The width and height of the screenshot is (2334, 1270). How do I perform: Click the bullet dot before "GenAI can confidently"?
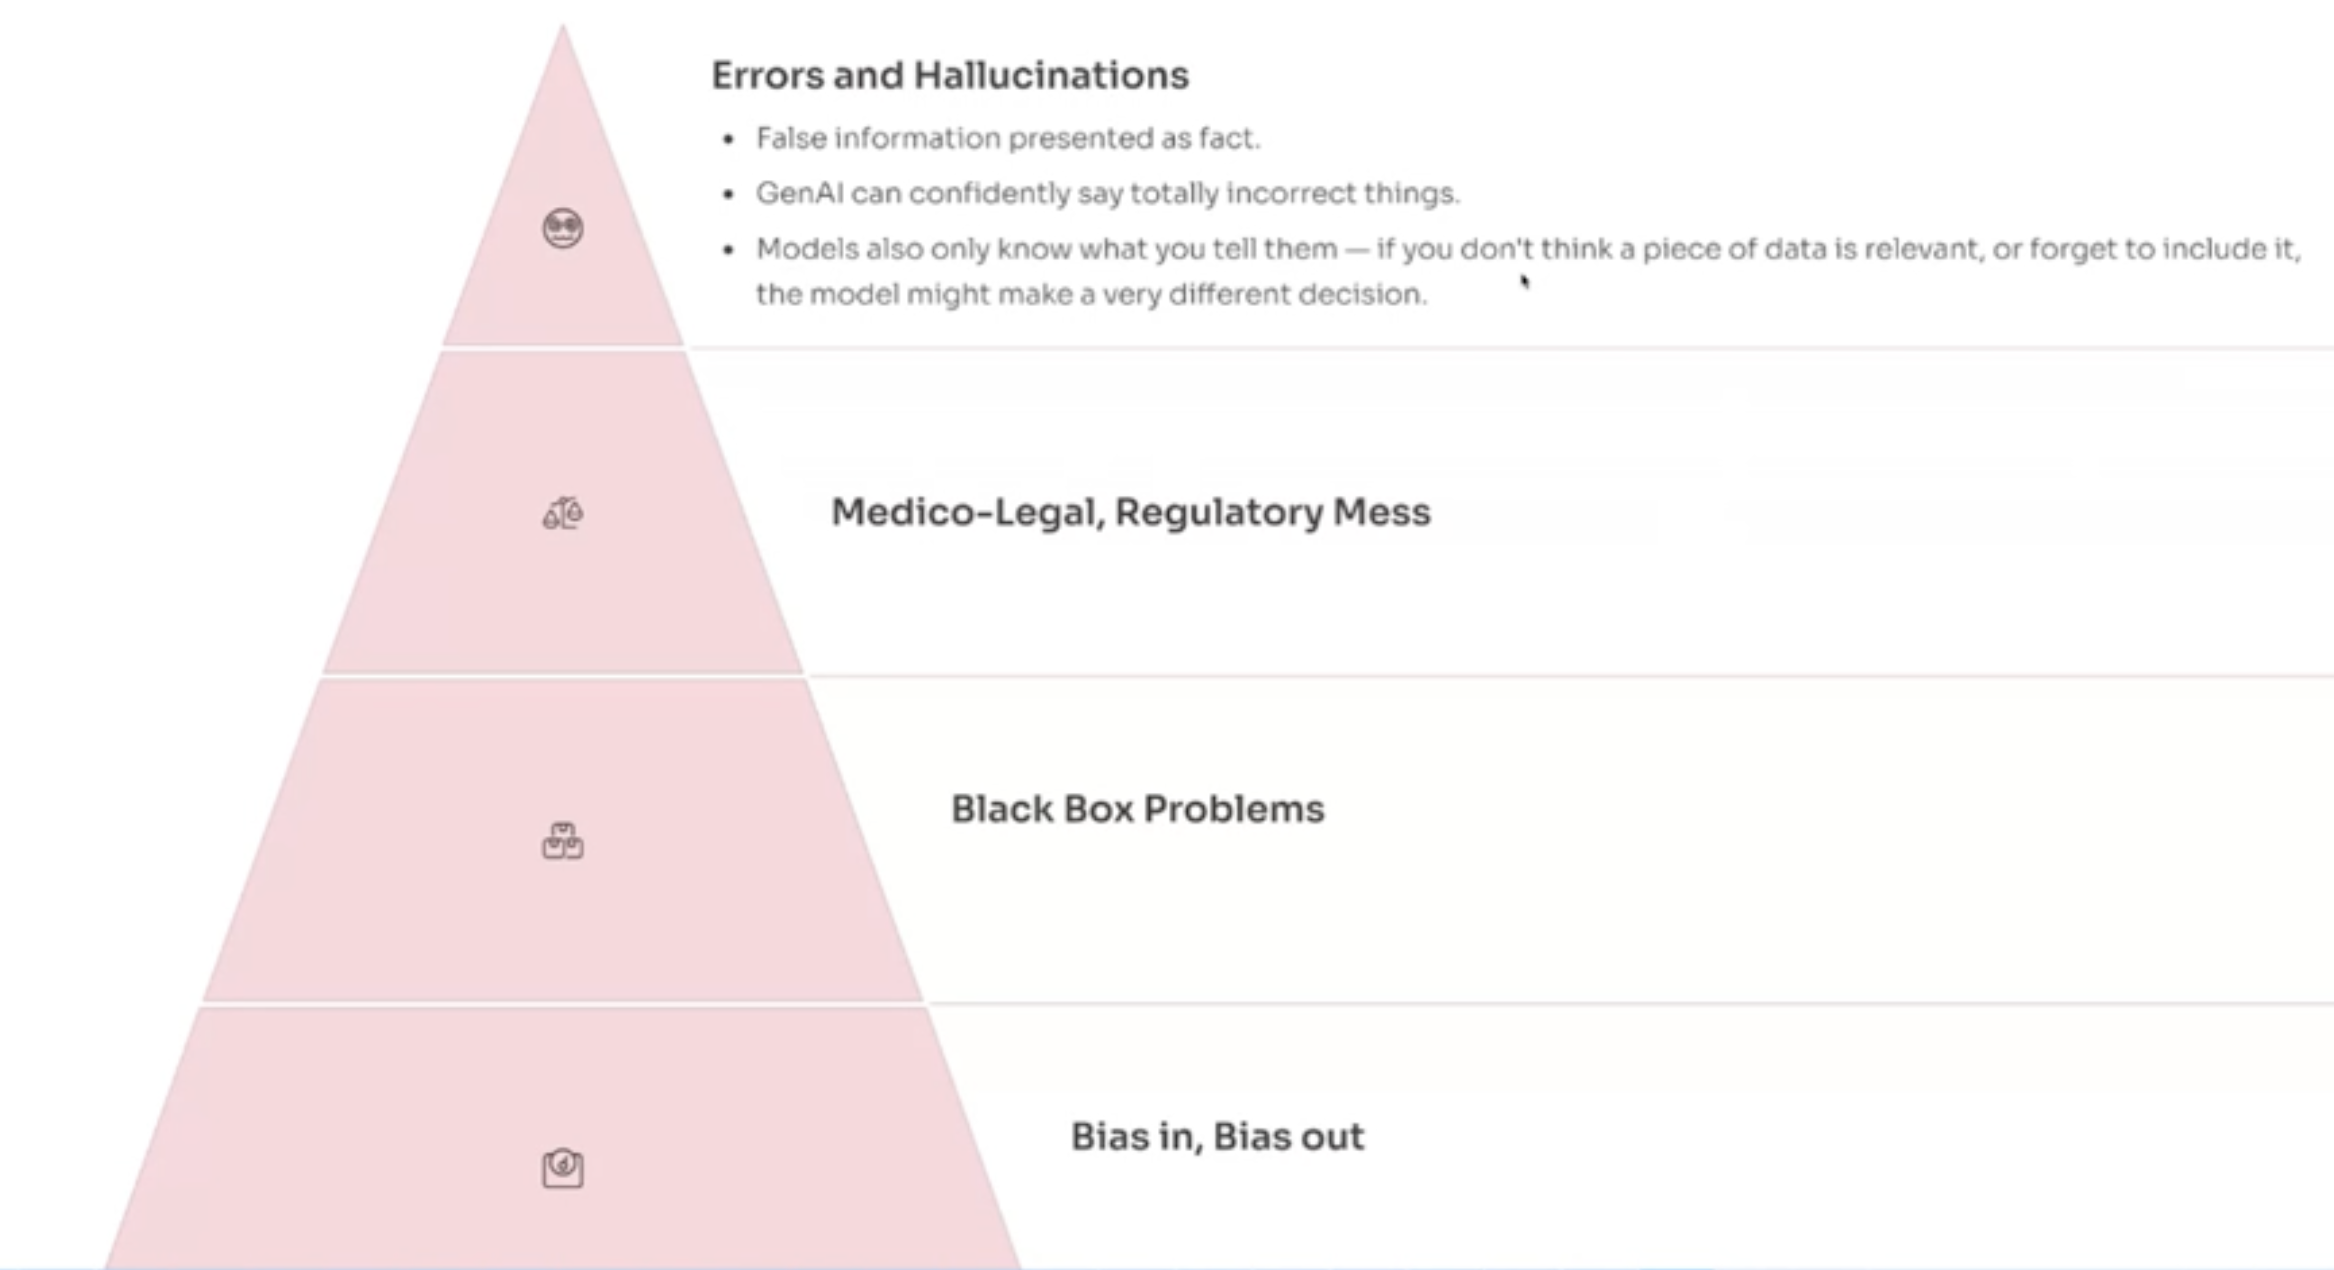[x=728, y=194]
